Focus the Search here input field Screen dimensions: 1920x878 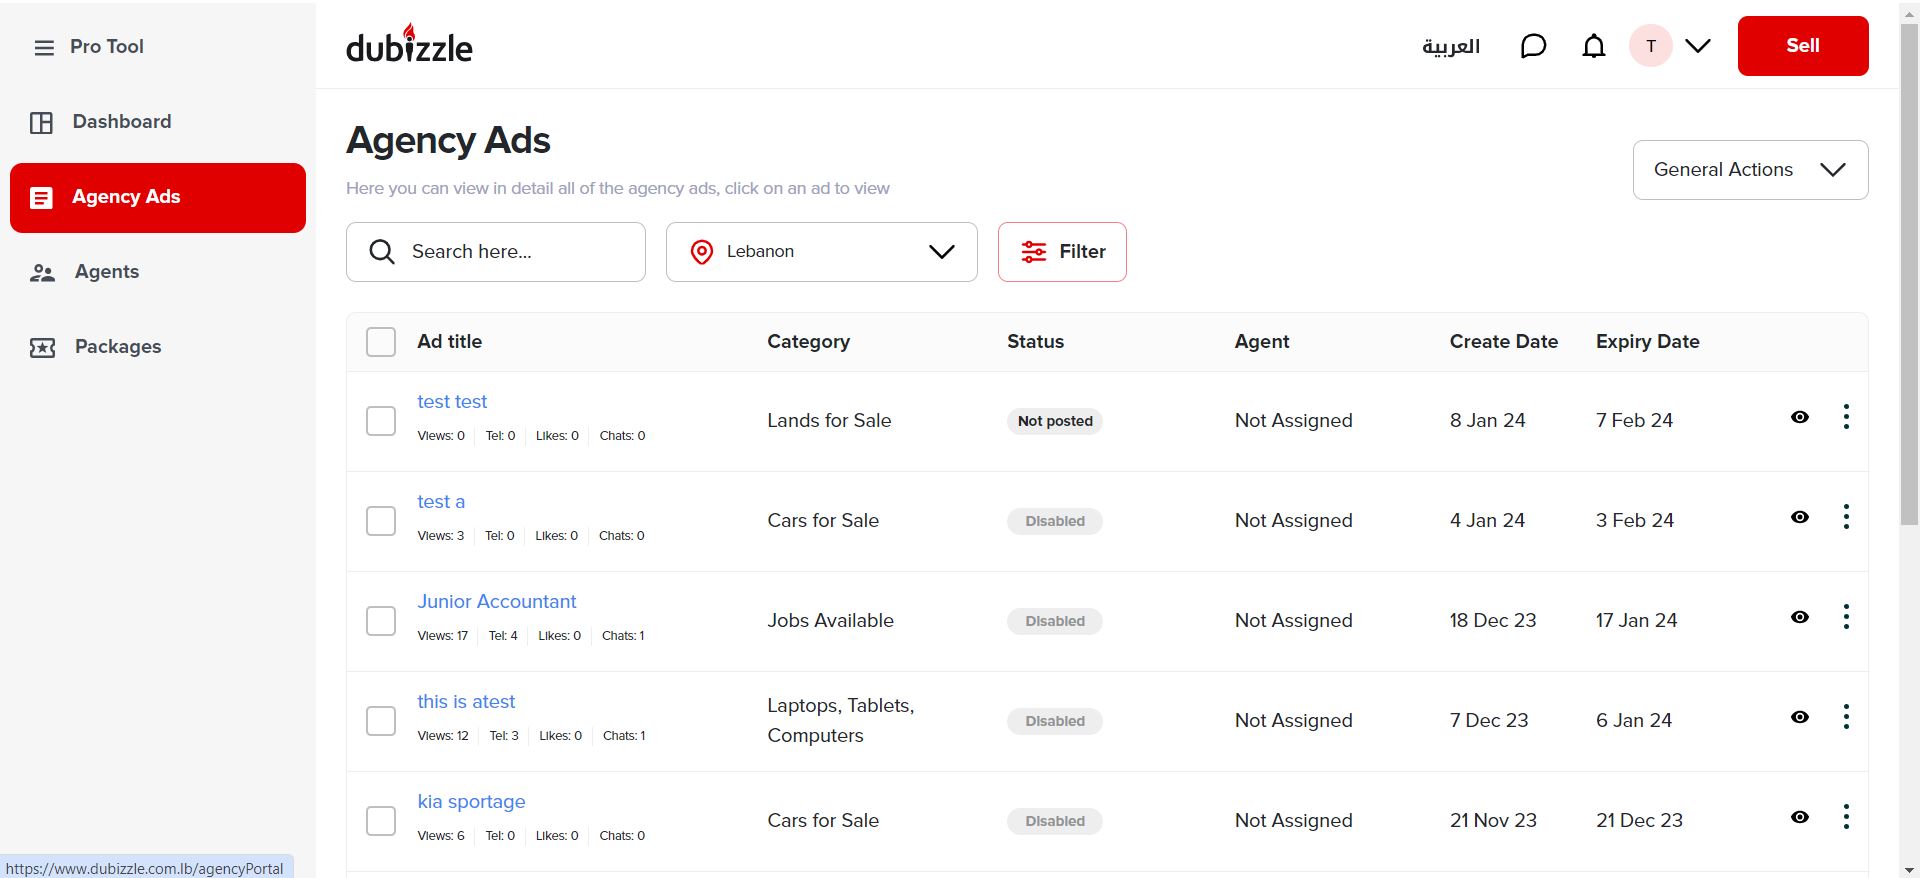point(496,252)
